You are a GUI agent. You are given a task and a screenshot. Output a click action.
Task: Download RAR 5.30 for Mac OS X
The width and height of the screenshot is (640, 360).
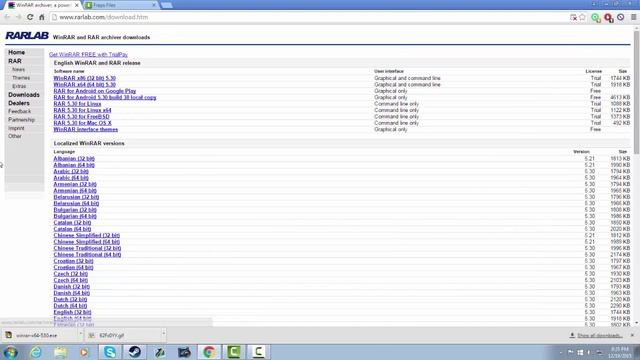click(x=82, y=123)
